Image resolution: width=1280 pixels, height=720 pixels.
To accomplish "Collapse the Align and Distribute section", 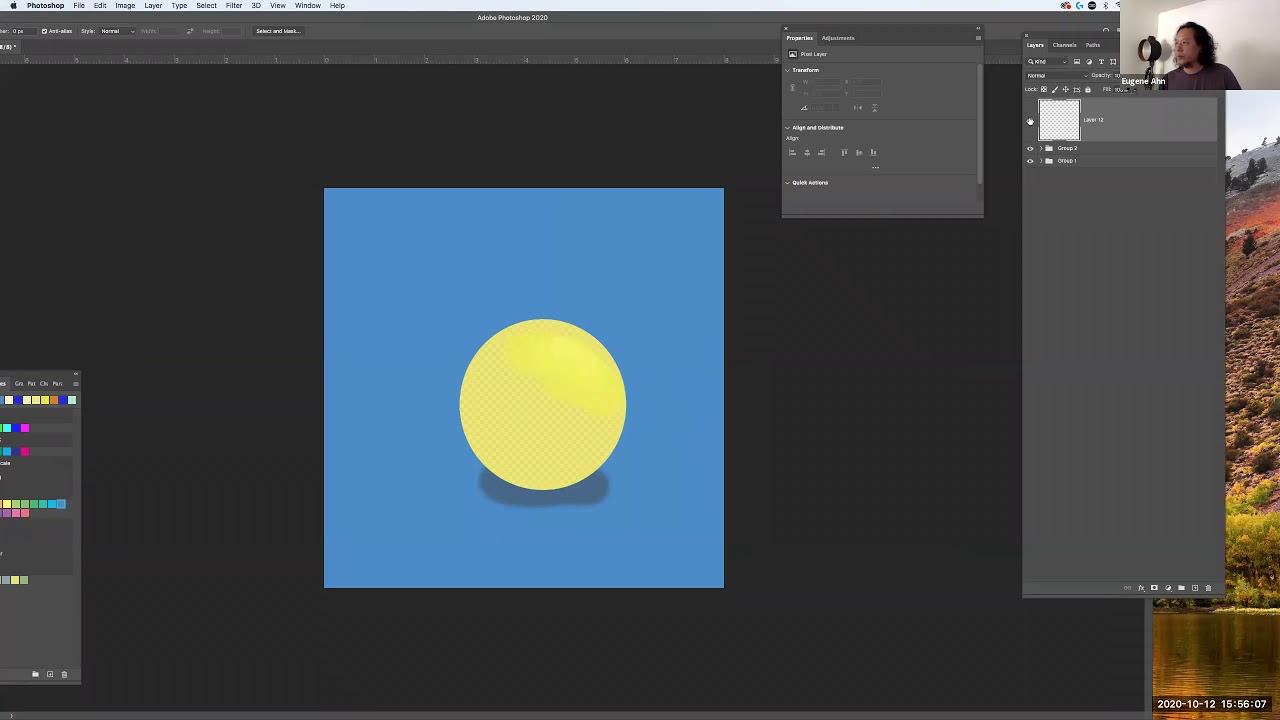I will [x=788, y=128].
